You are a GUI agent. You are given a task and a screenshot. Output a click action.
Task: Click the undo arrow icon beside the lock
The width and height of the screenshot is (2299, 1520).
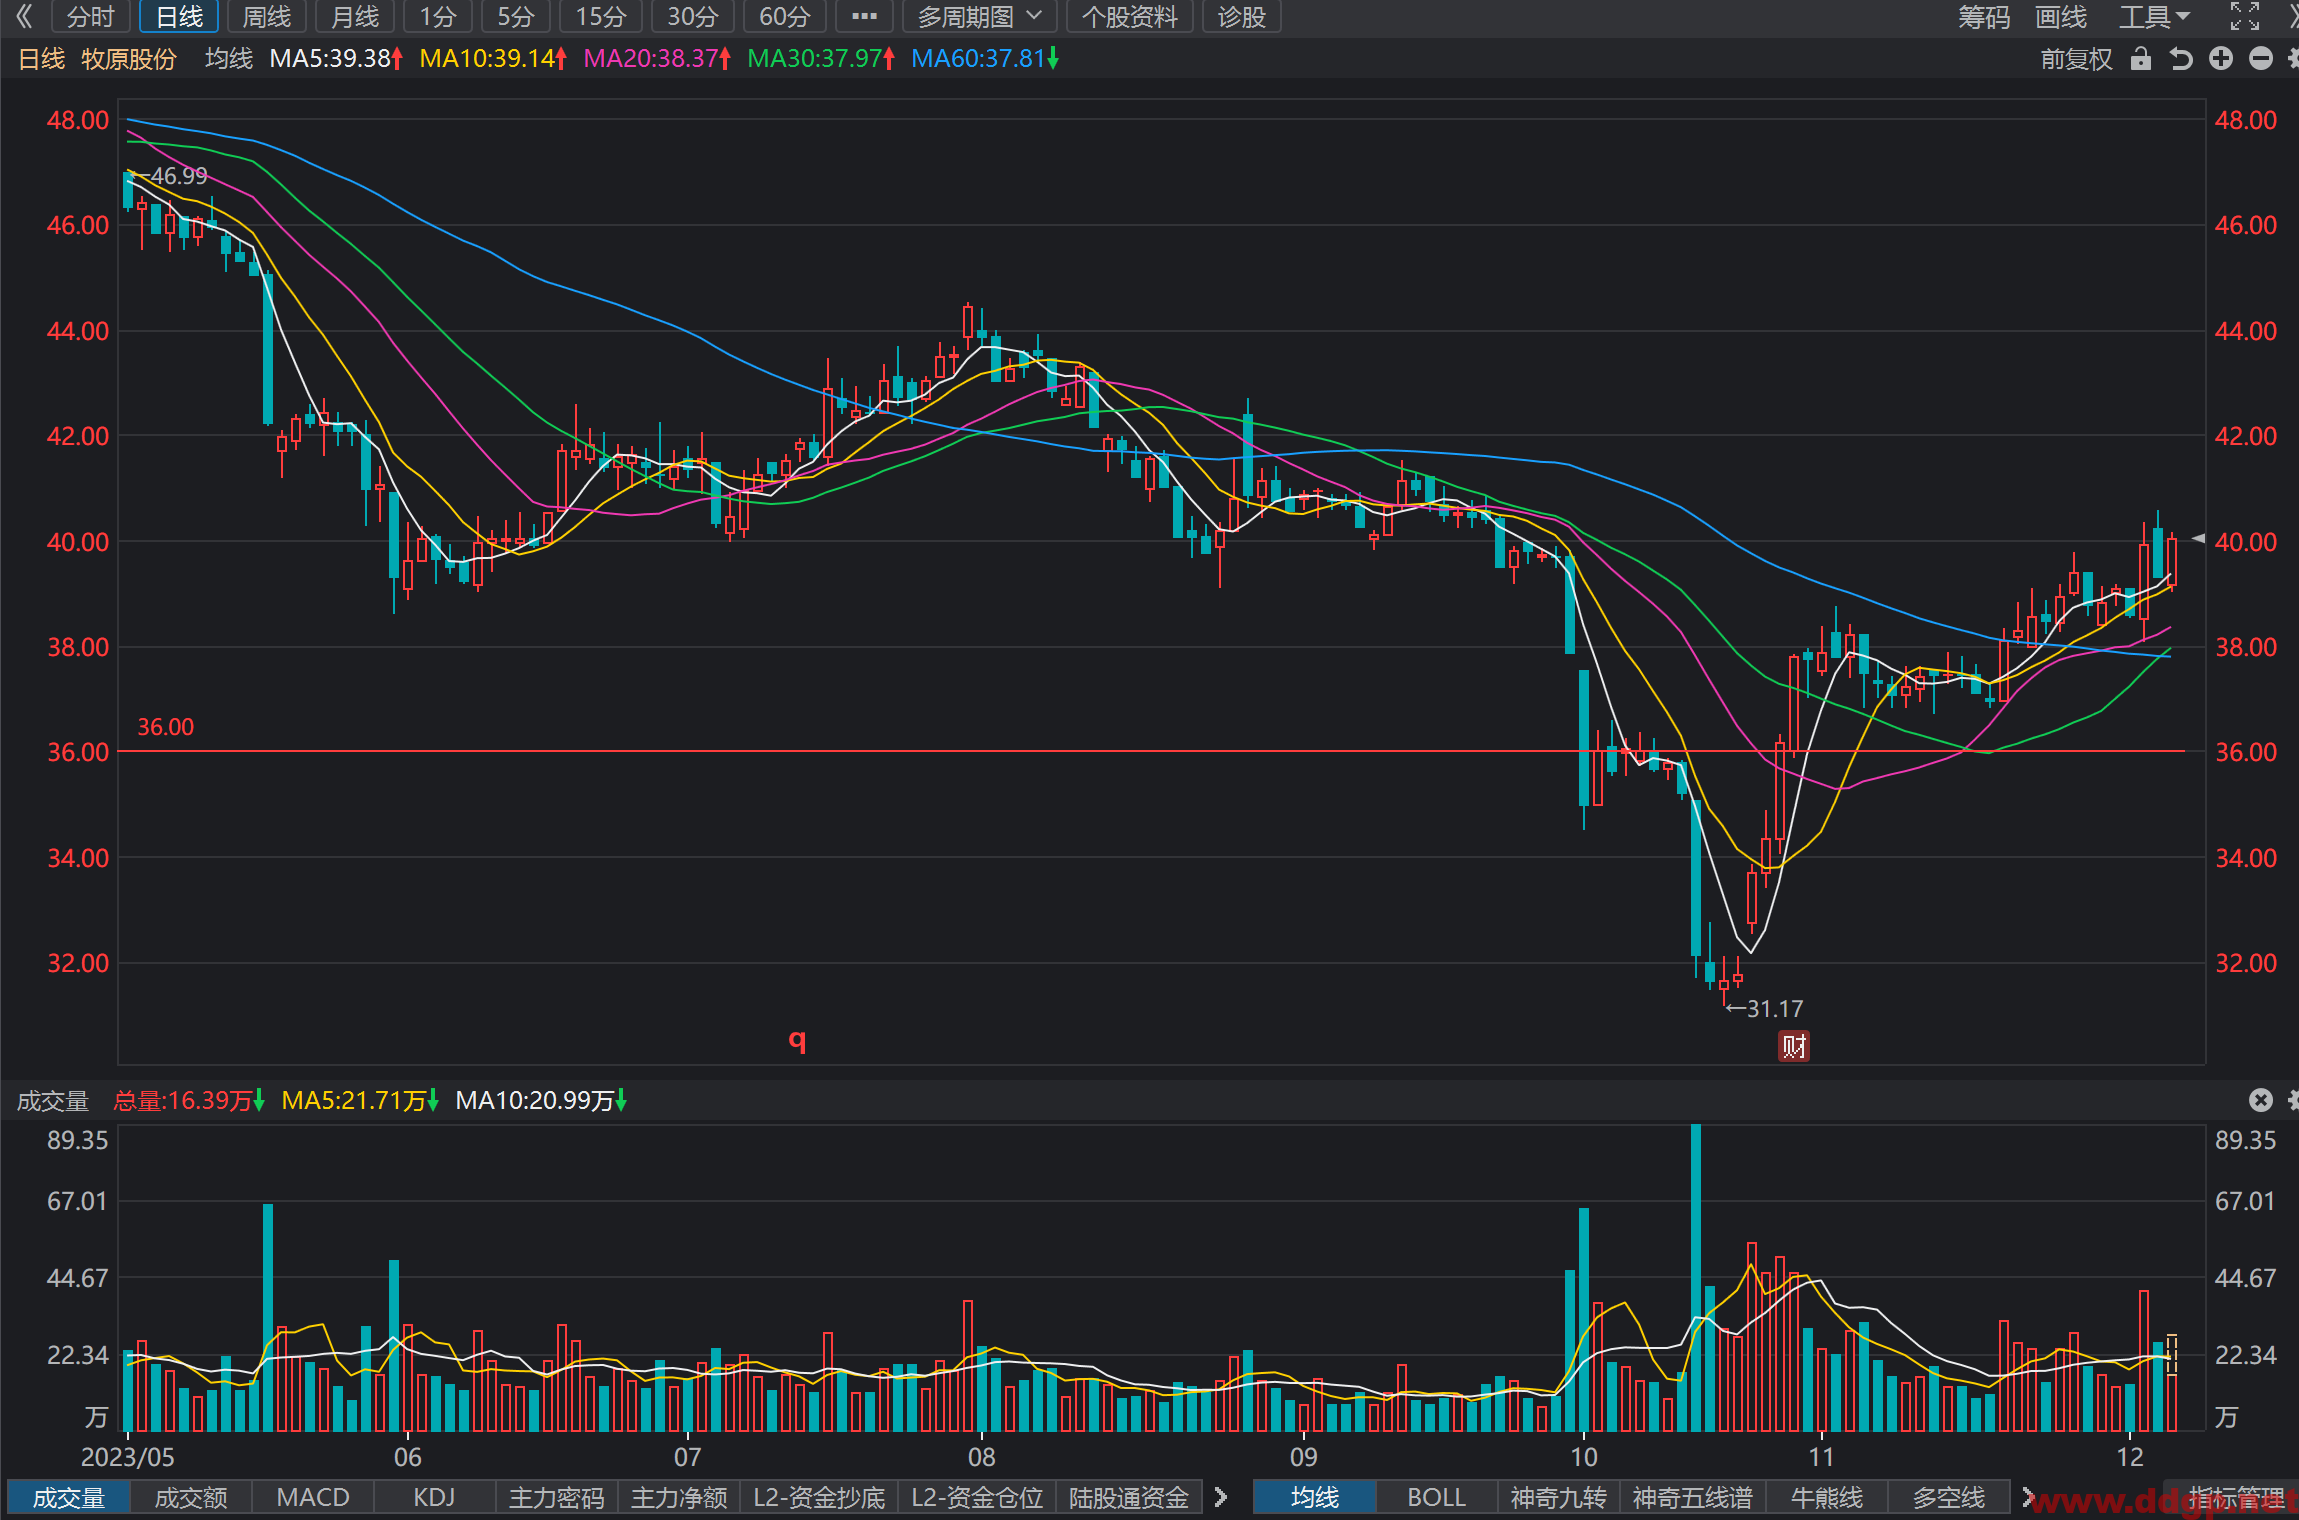[2181, 59]
